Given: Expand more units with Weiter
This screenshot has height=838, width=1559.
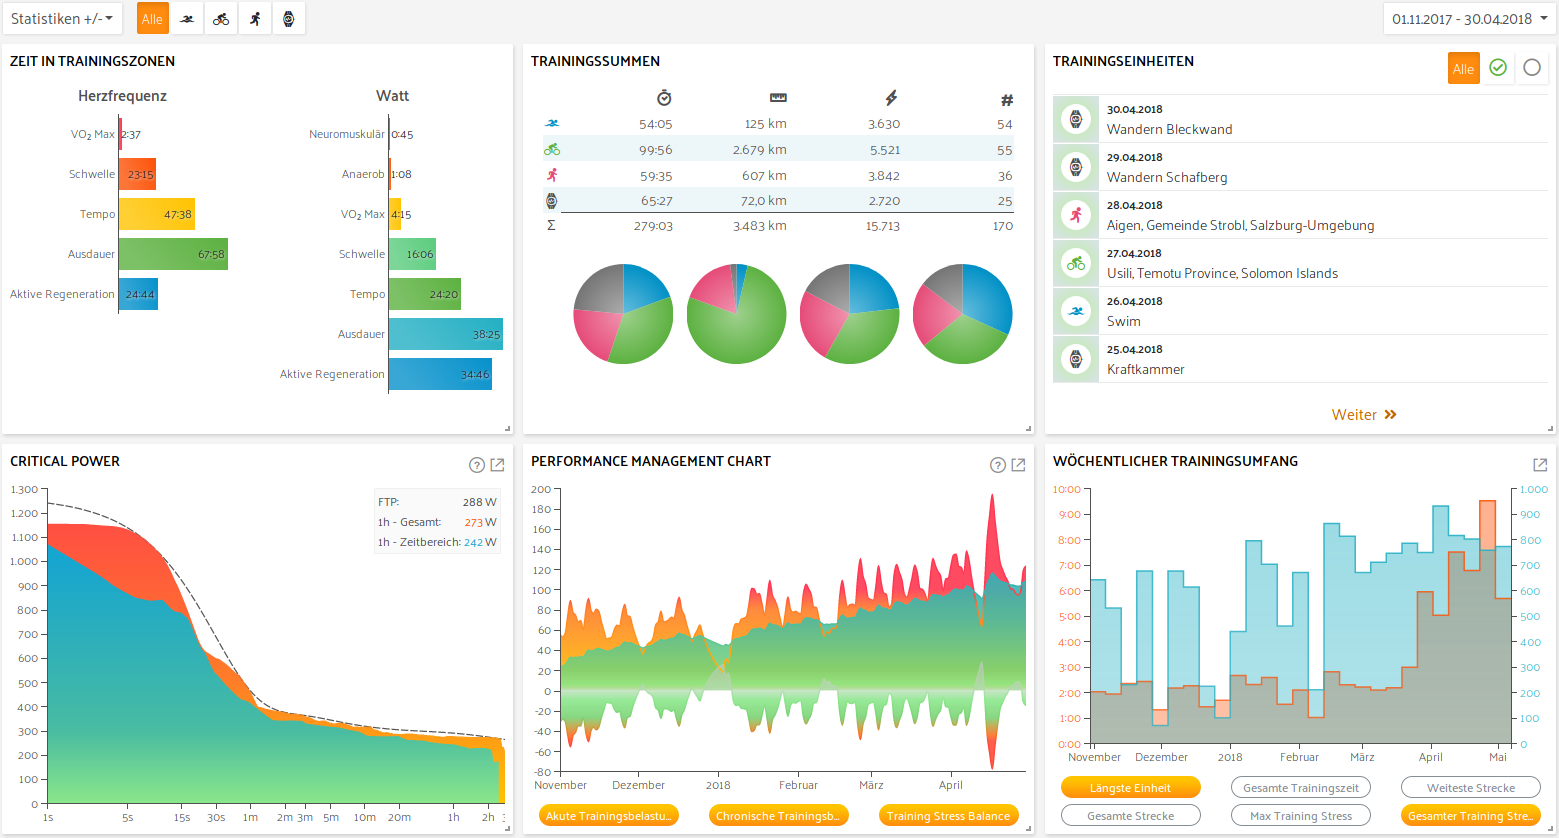Looking at the screenshot, I should coord(1363,415).
